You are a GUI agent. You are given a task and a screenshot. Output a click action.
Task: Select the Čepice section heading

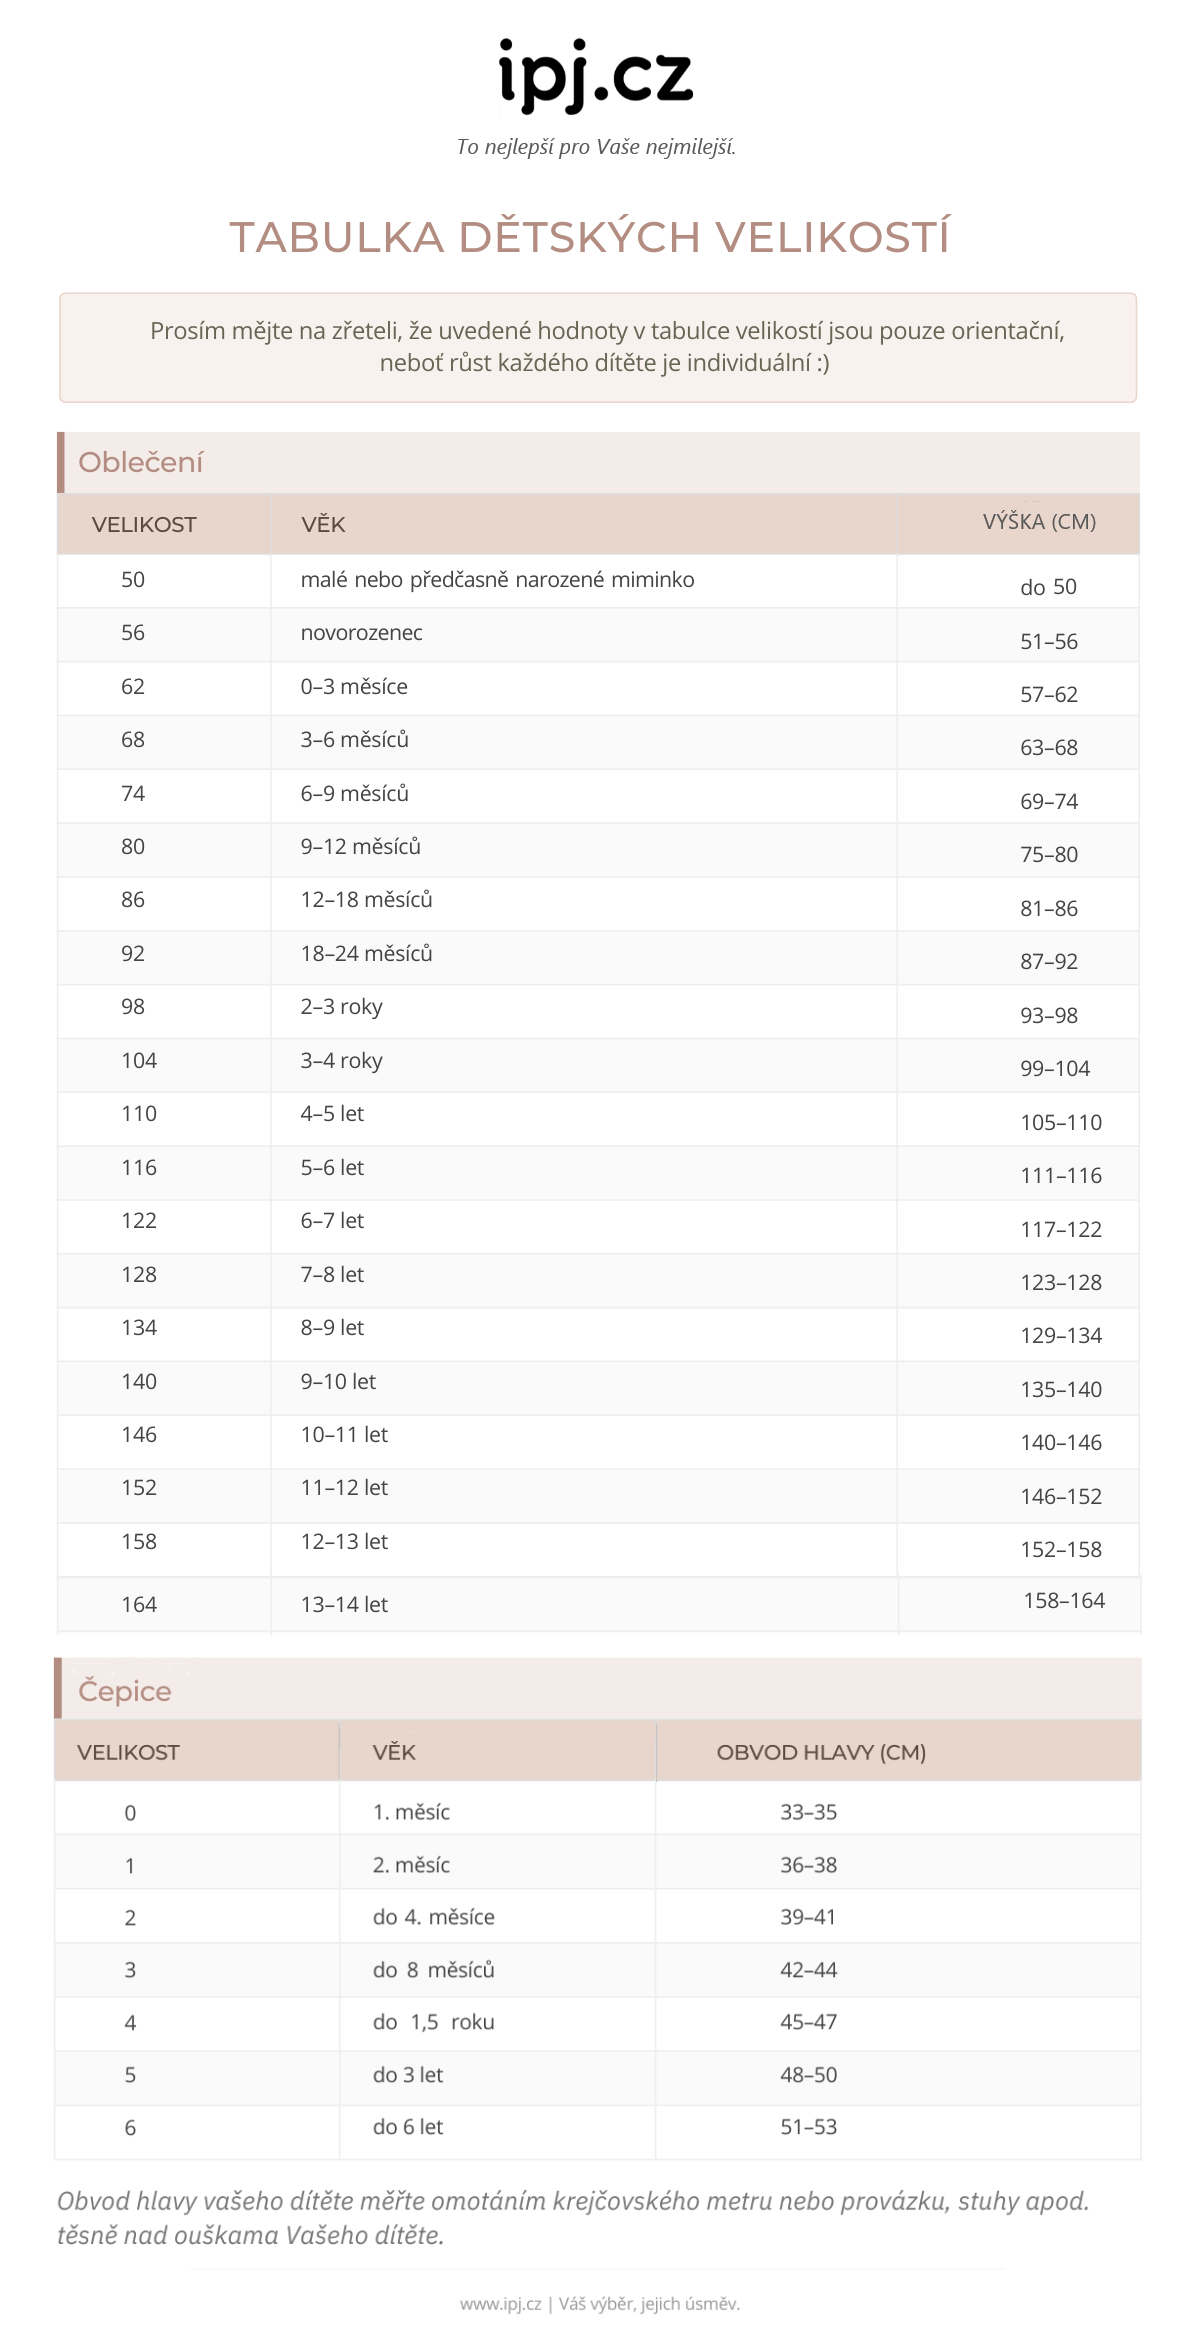[x=125, y=1691]
